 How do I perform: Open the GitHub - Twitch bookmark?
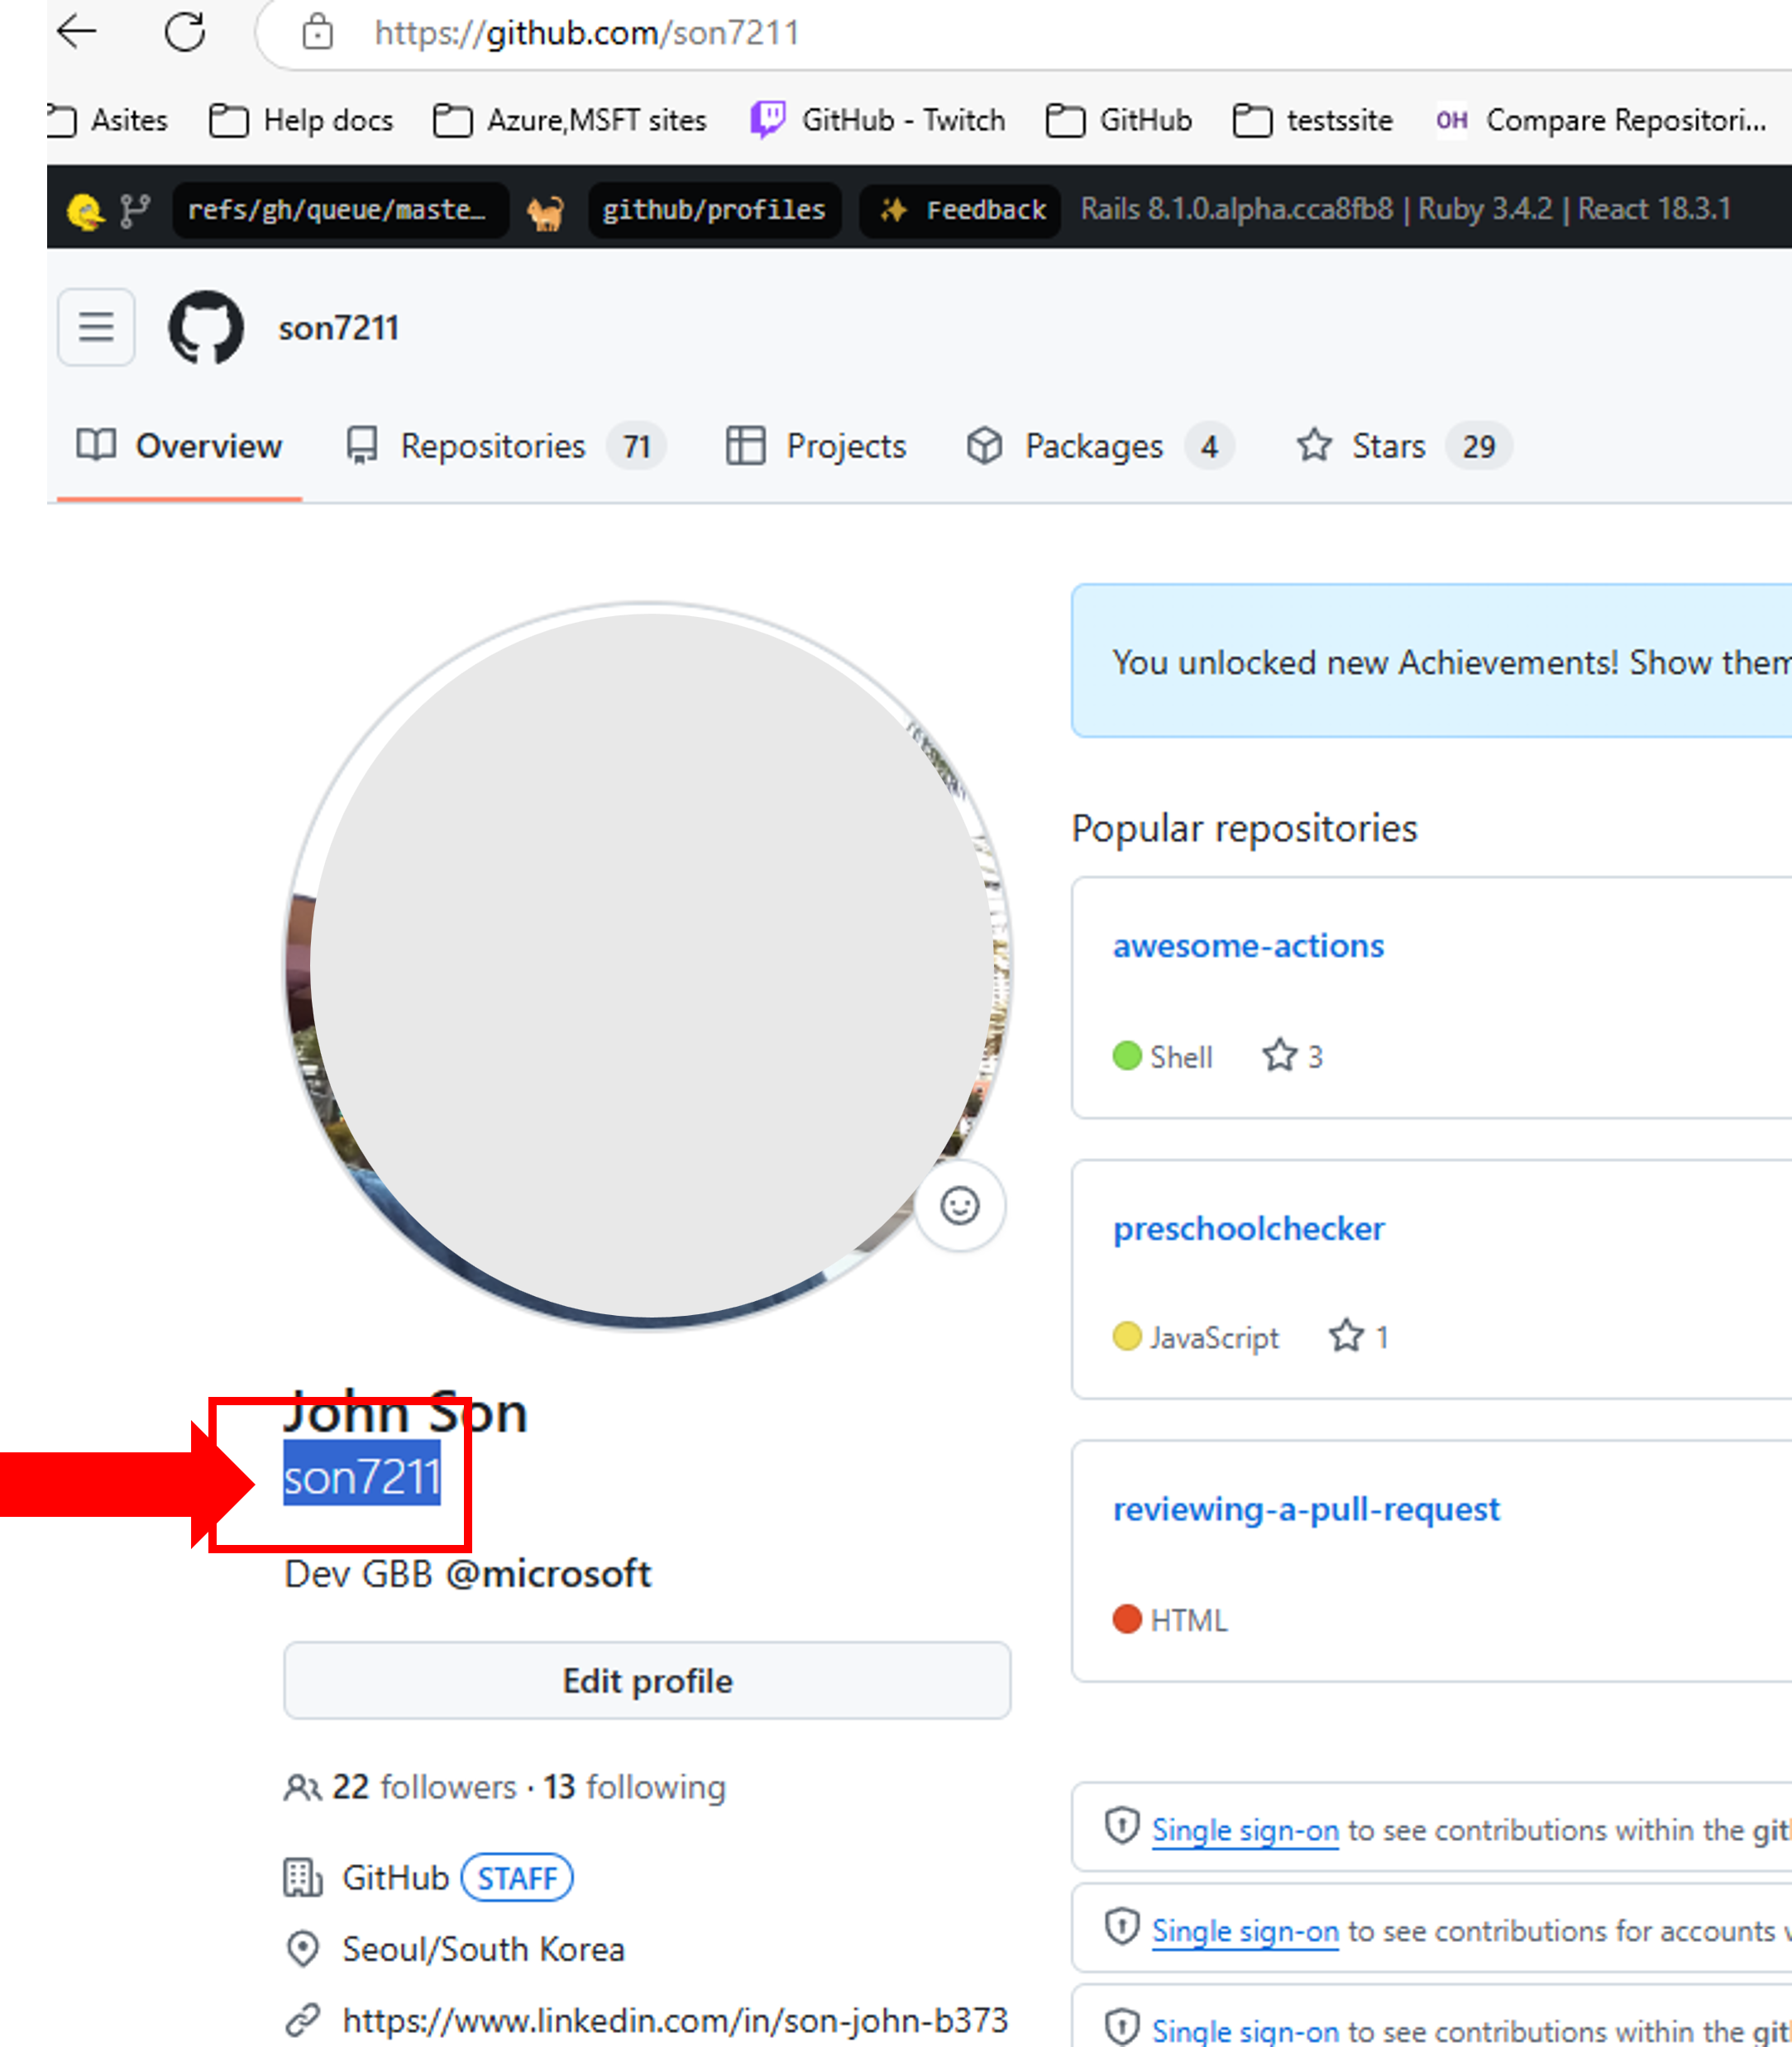point(878,120)
